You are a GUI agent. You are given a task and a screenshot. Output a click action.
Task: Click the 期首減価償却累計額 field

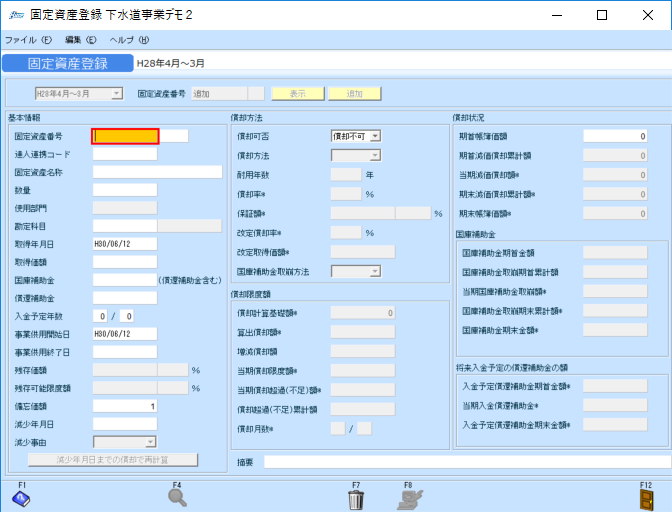click(615, 156)
